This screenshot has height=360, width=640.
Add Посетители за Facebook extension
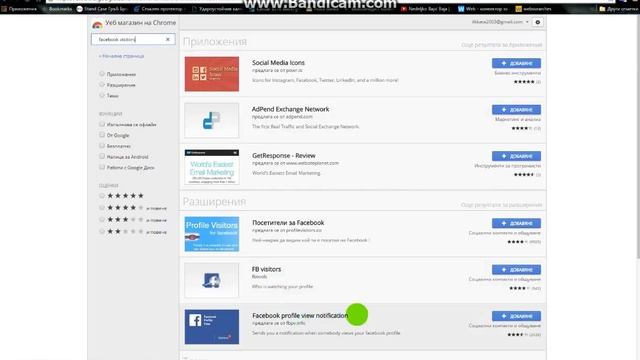(516, 223)
